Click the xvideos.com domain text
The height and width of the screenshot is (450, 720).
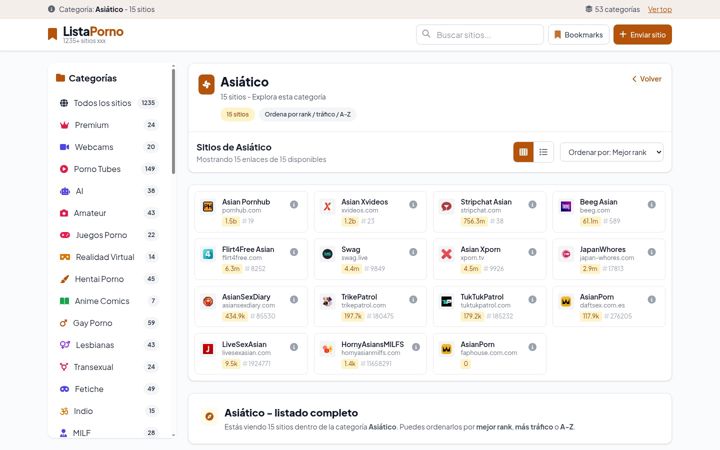[360, 210]
